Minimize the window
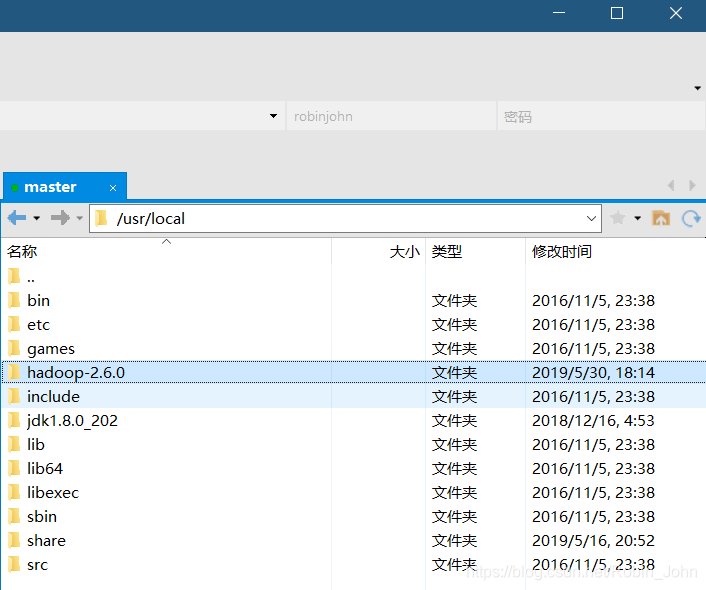 [559, 13]
